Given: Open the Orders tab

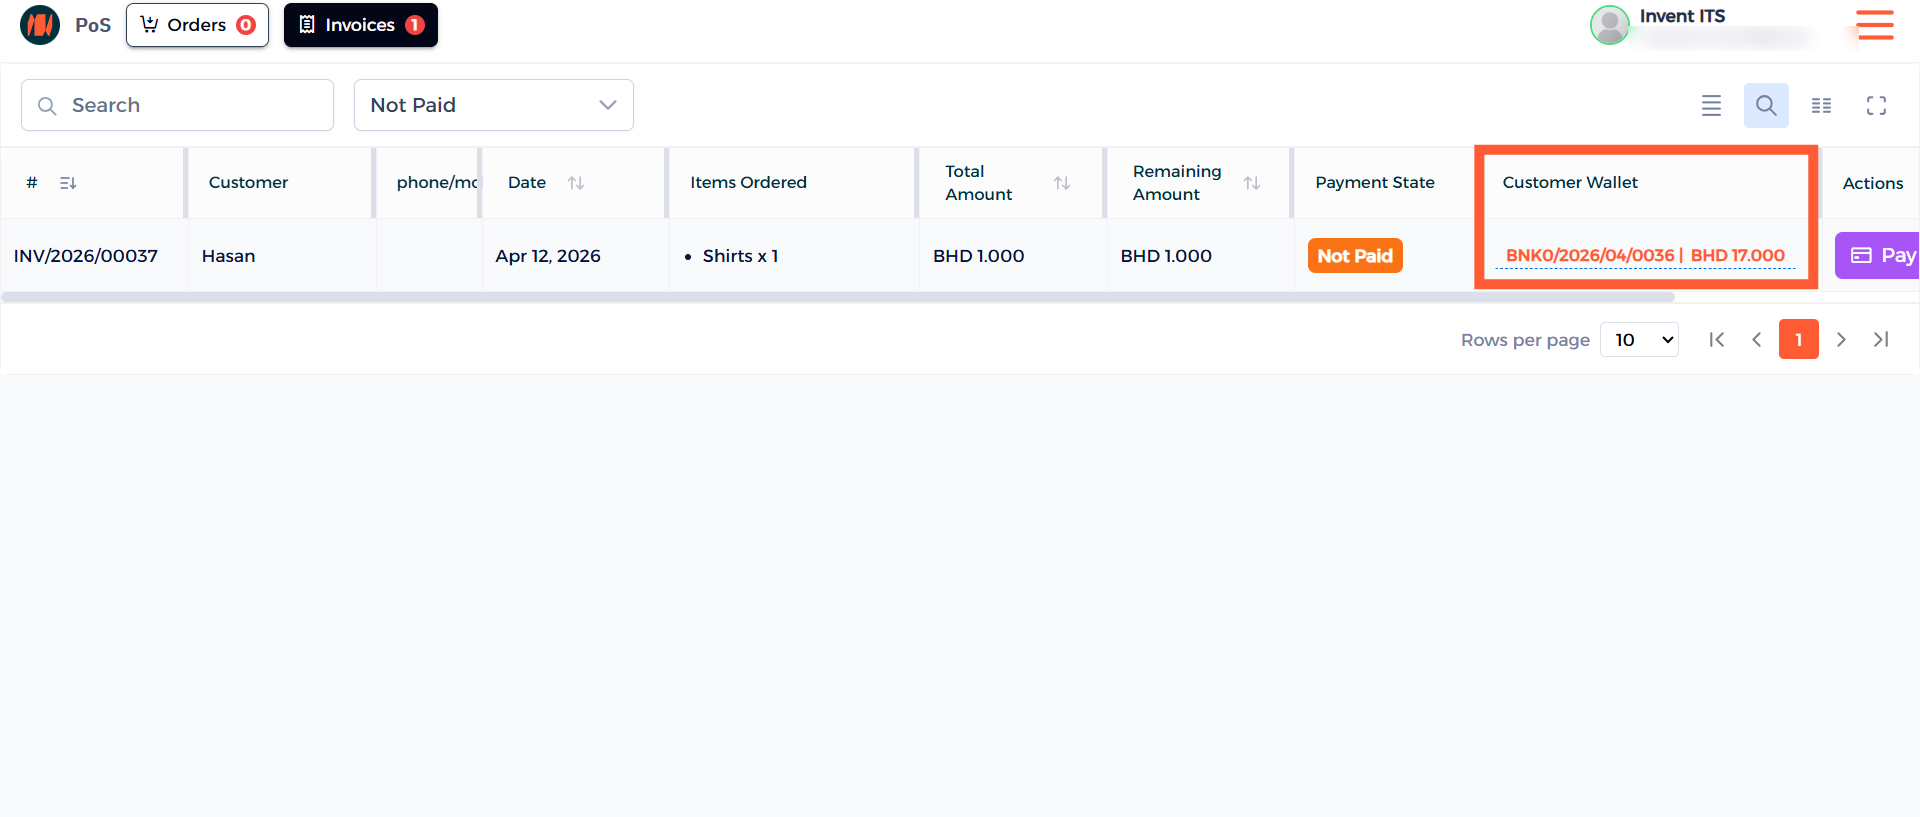Looking at the screenshot, I should tap(197, 25).
